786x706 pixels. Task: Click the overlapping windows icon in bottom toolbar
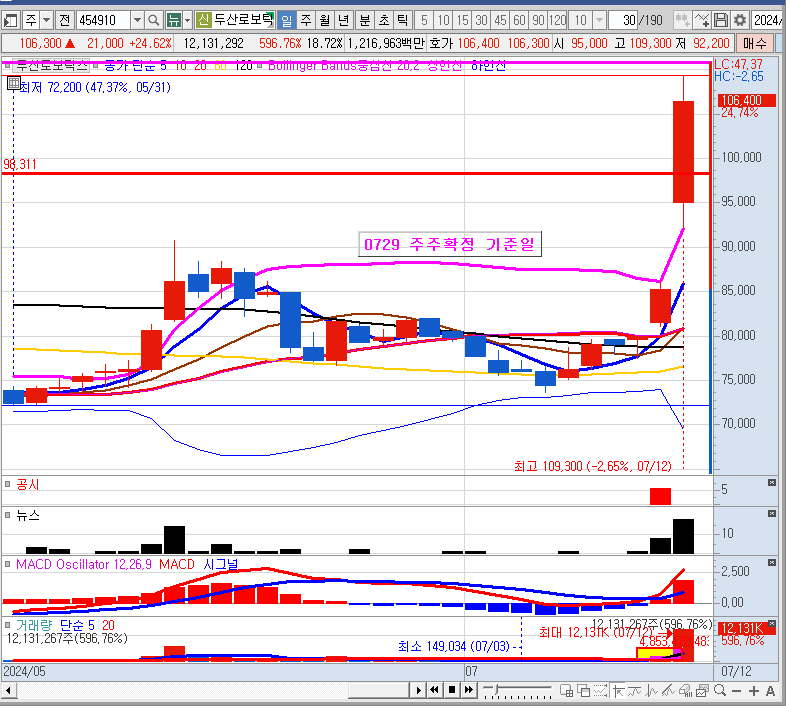pos(583,691)
